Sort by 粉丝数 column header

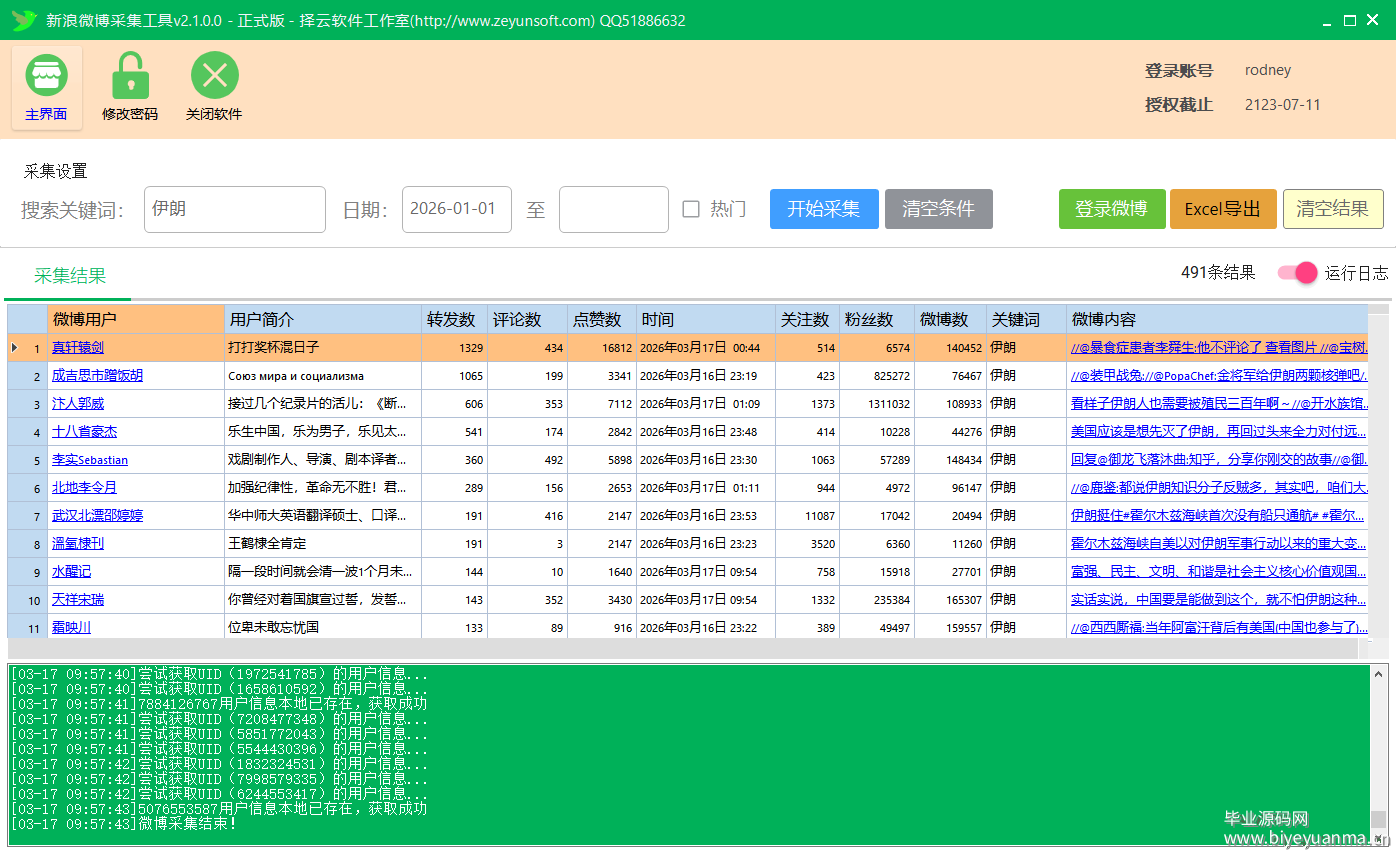pyautogui.click(x=877, y=320)
